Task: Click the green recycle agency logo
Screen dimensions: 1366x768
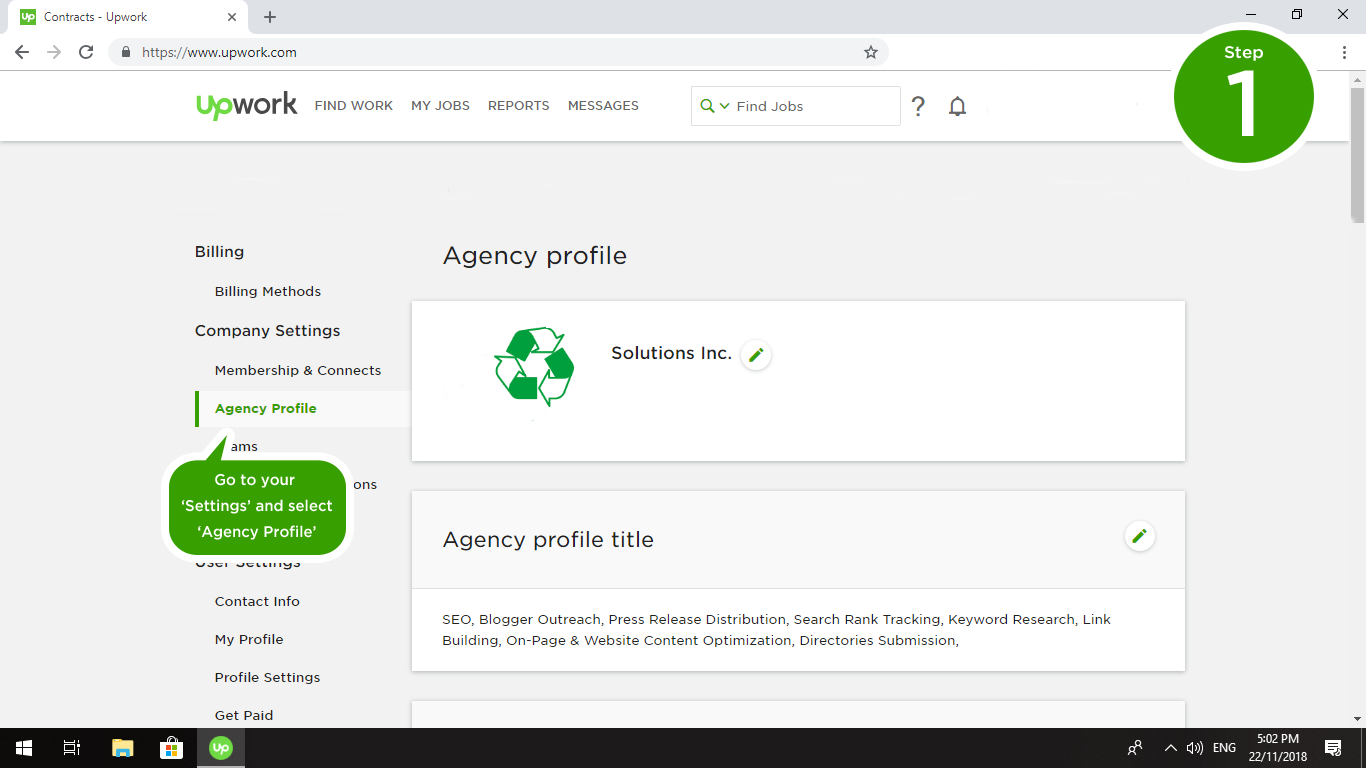Action: click(534, 366)
